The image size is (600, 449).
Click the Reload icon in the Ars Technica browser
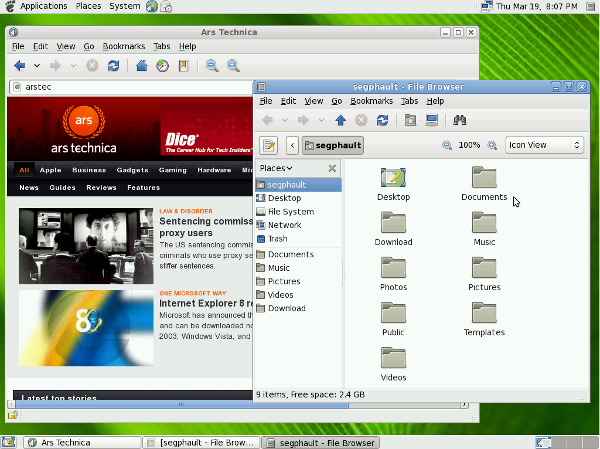point(113,66)
